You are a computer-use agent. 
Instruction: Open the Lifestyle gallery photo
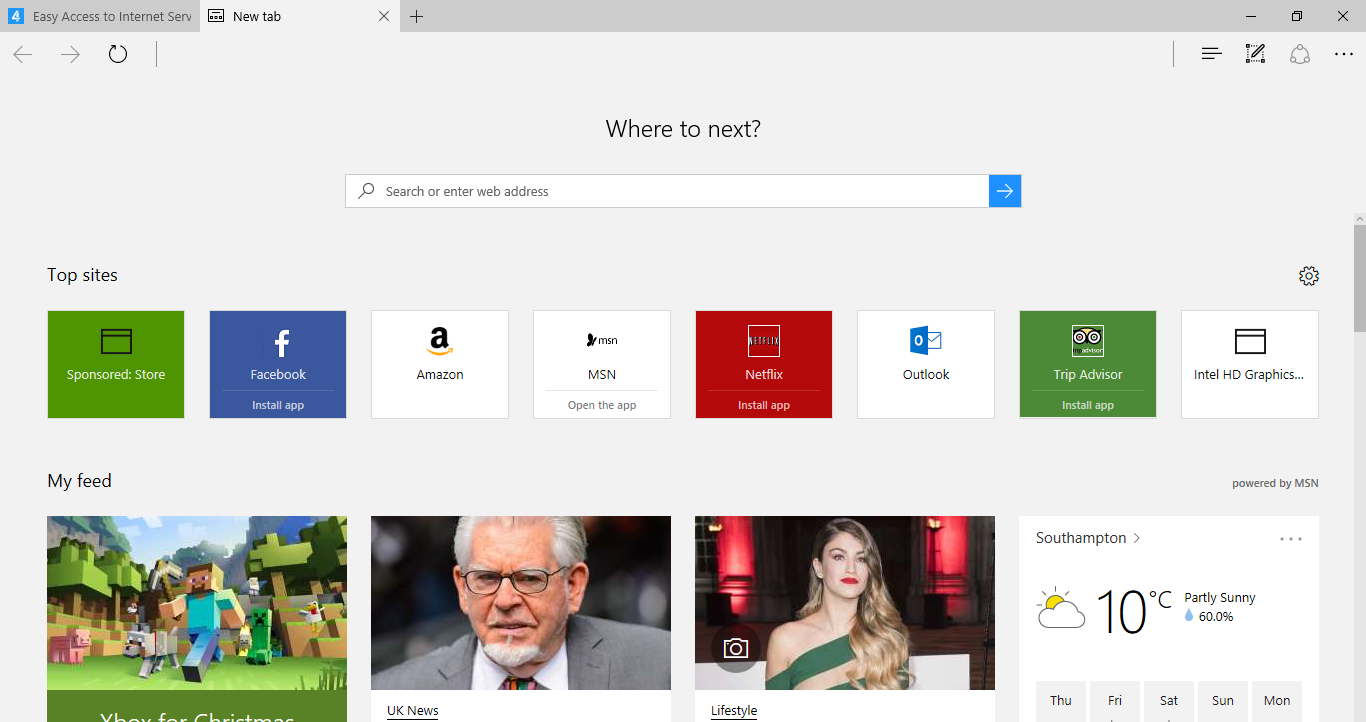click(x=845, y=603)
